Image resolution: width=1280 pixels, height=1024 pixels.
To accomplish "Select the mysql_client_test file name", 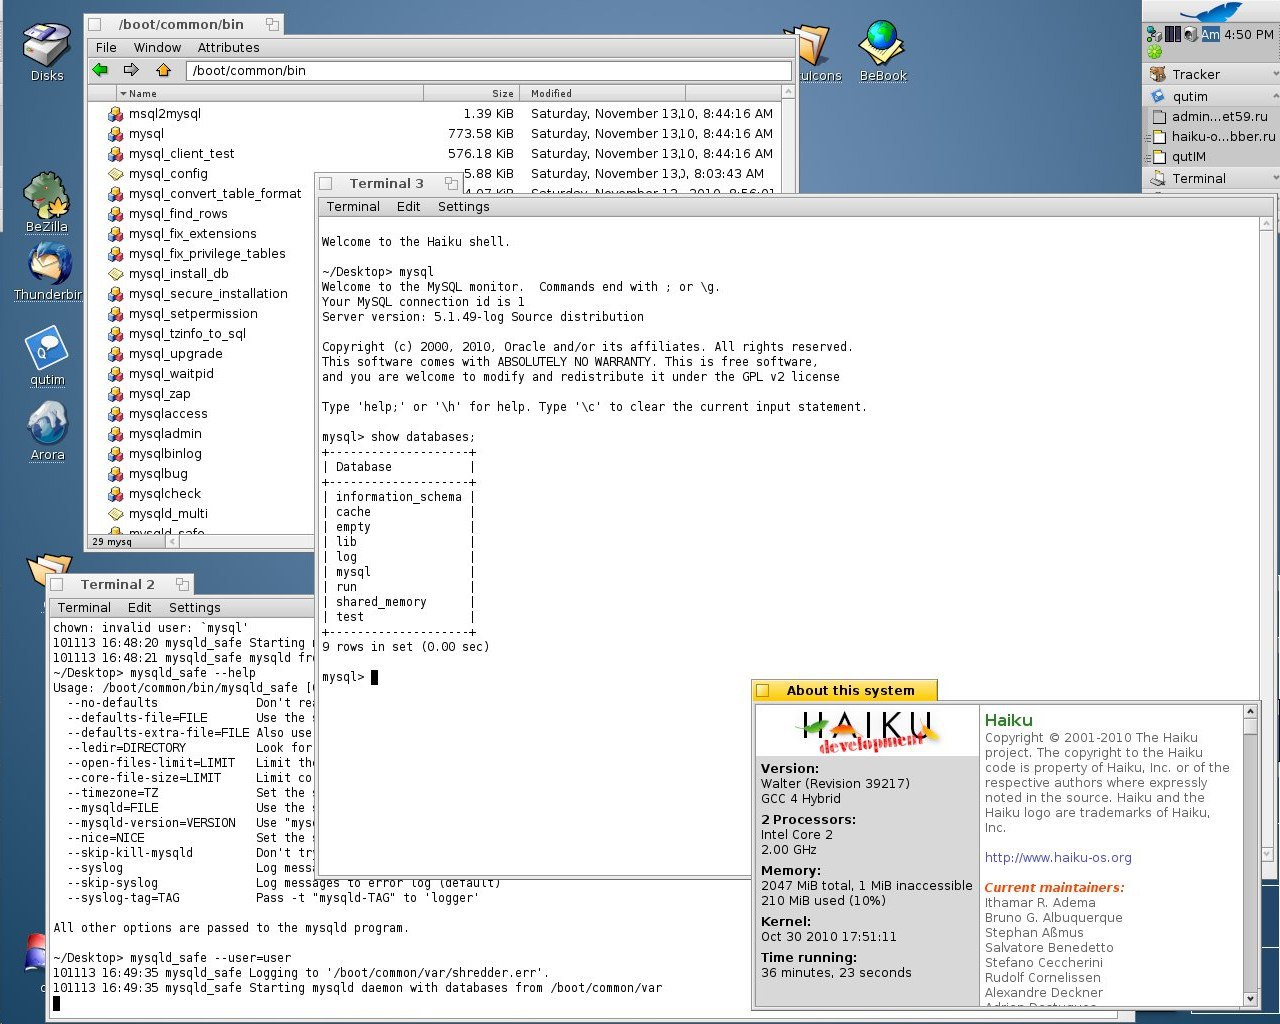I will [181, 154].
